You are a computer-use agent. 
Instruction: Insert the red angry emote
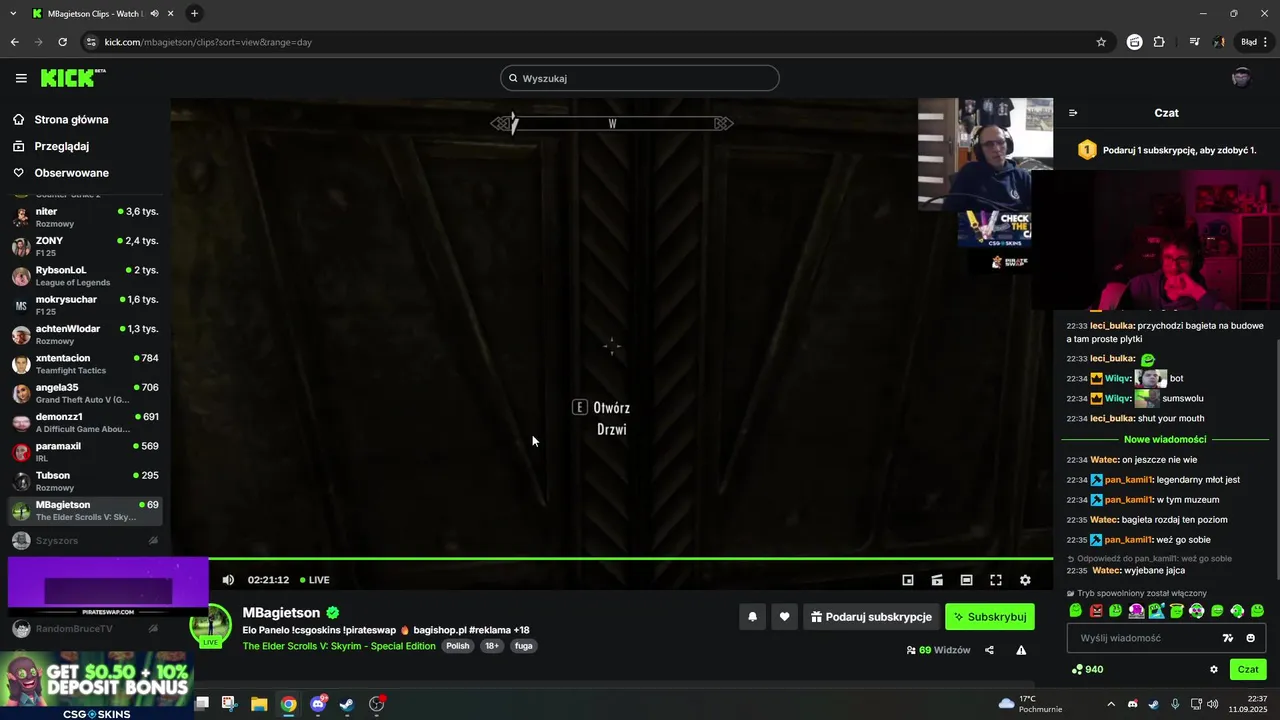click(1096, 611)
